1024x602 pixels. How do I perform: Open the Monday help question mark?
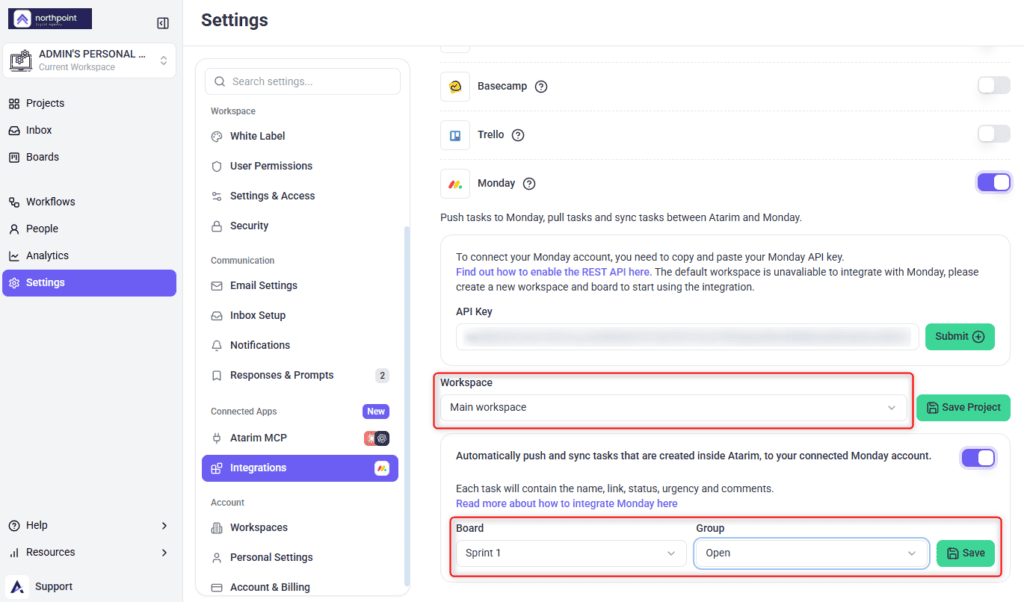(530, 183)
